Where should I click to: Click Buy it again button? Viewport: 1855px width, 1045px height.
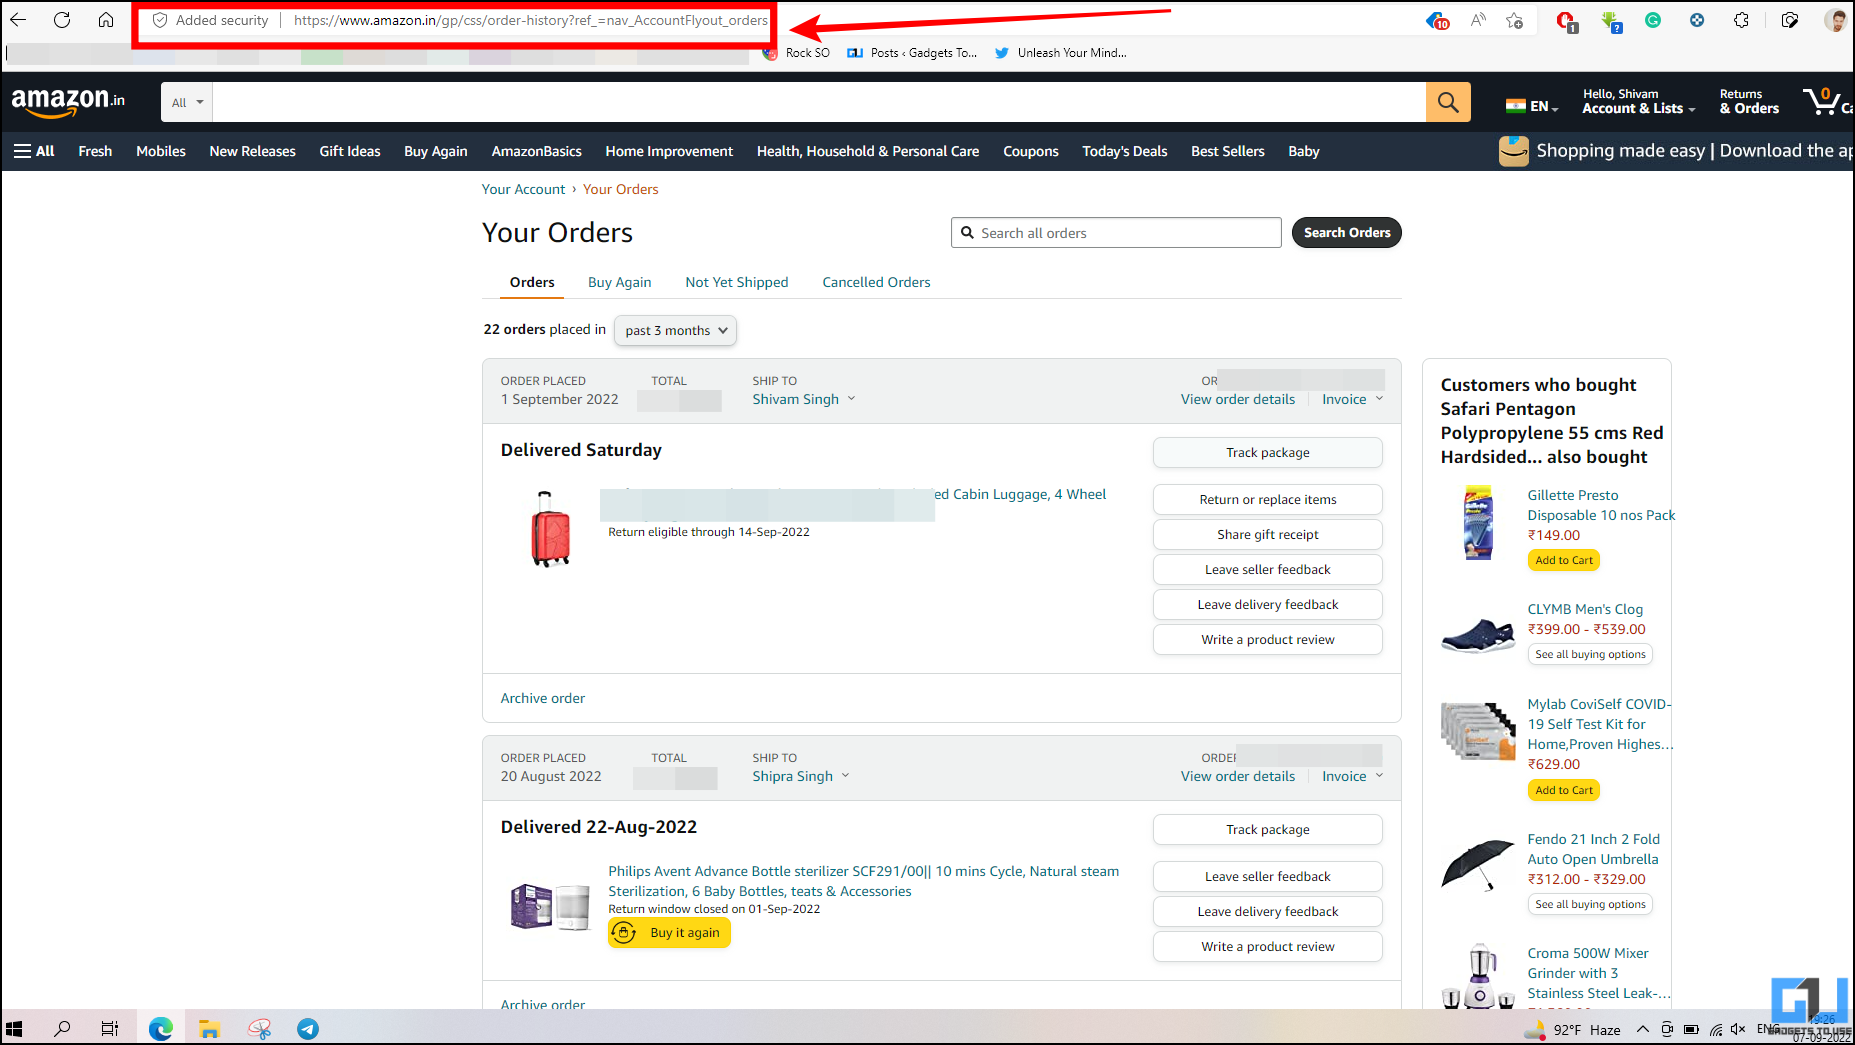click(669, 933)
